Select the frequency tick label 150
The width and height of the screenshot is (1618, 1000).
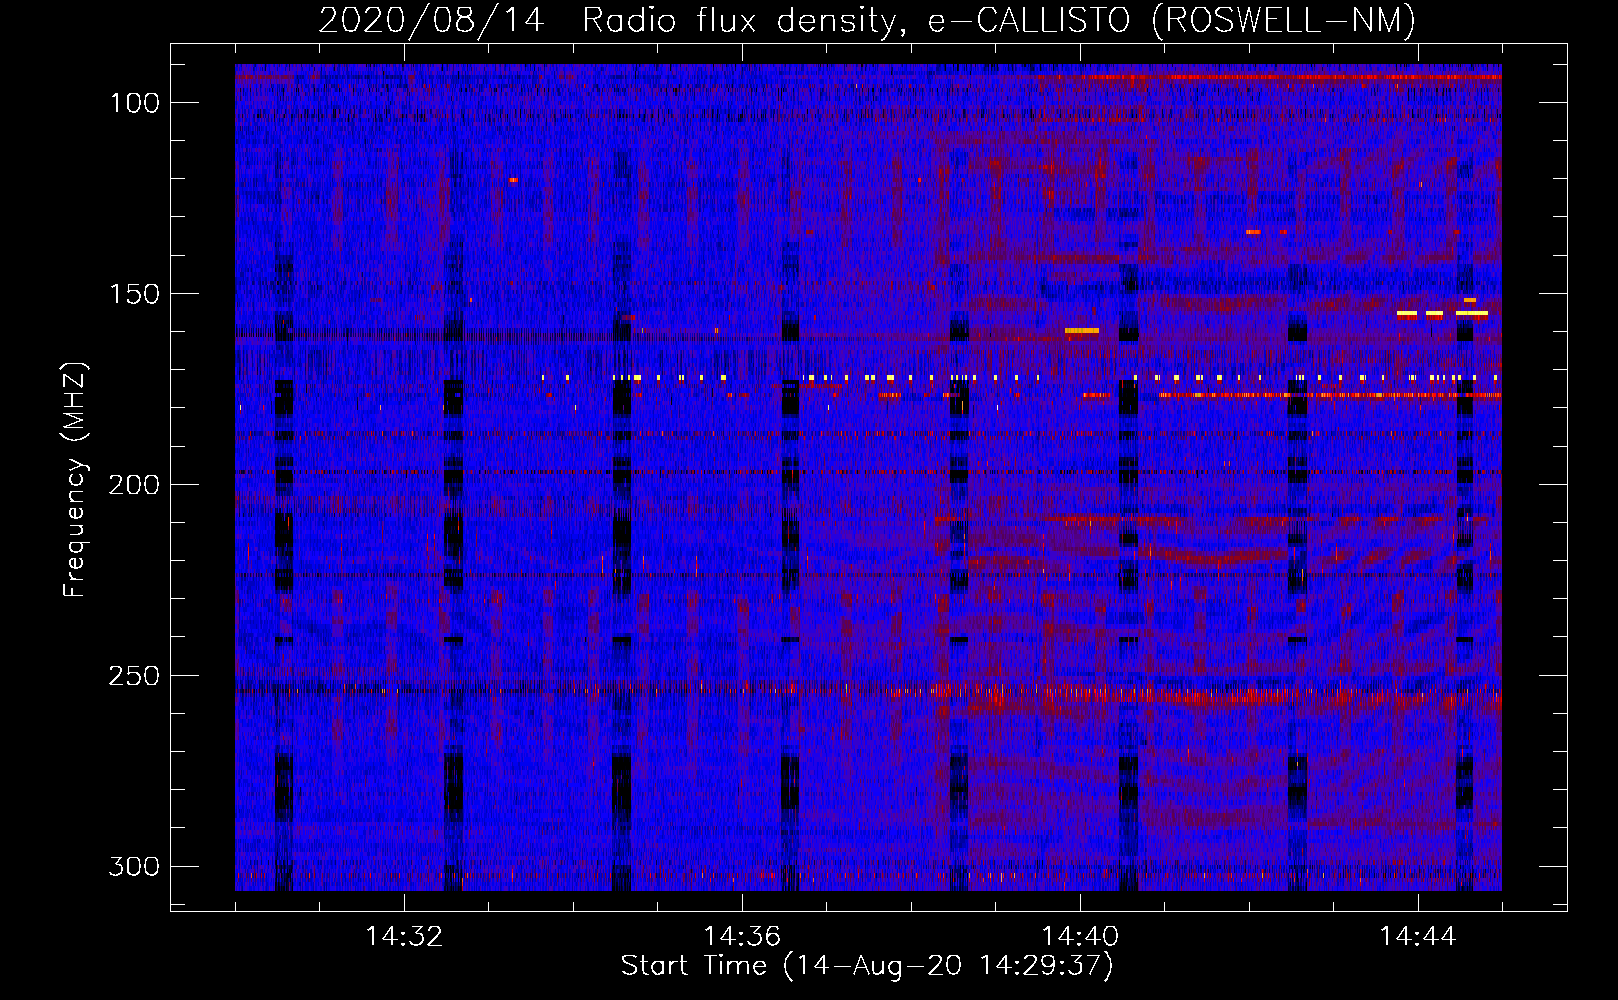[x=134, y=294]
